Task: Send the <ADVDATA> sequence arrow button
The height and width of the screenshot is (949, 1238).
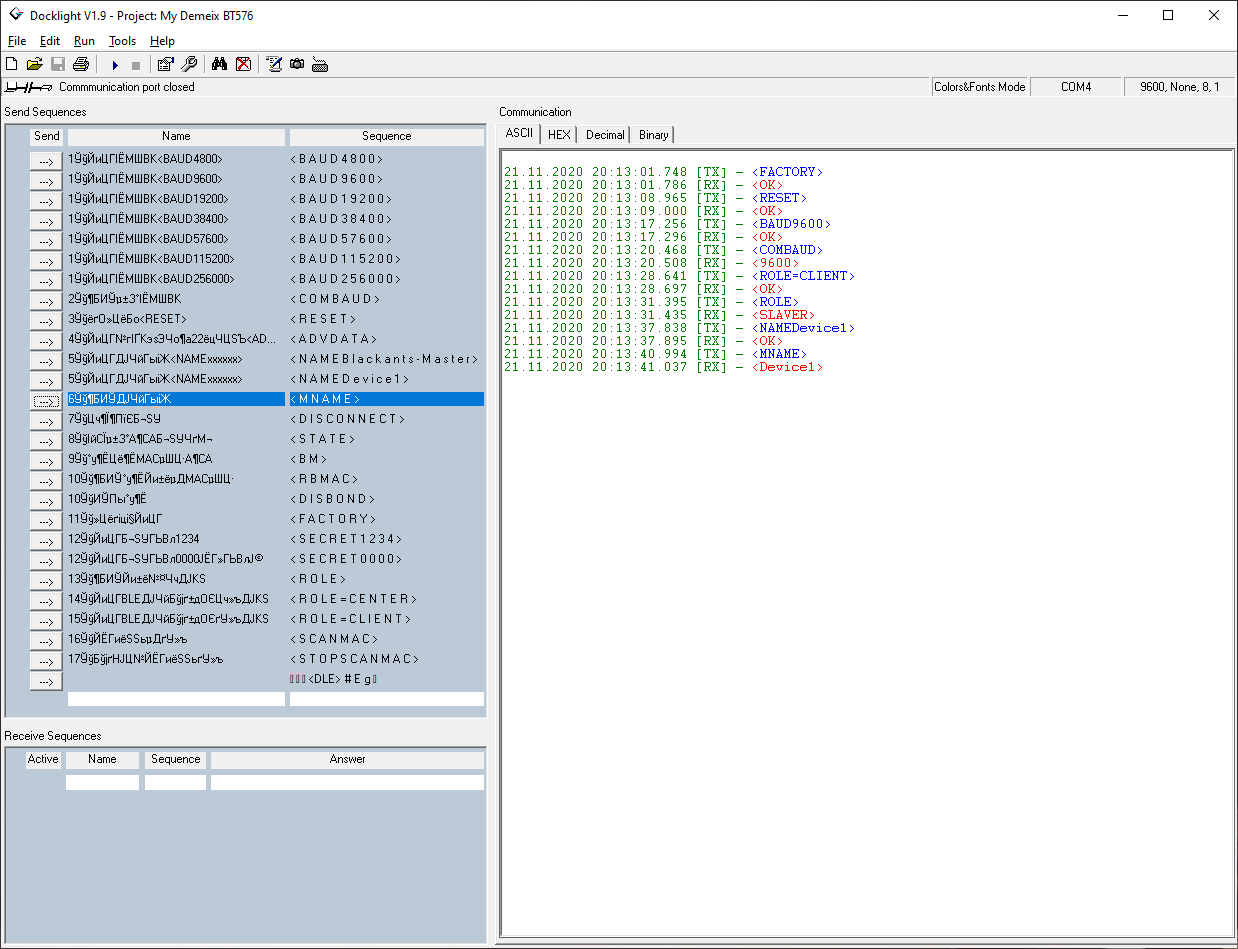Action: click(46, 340)
